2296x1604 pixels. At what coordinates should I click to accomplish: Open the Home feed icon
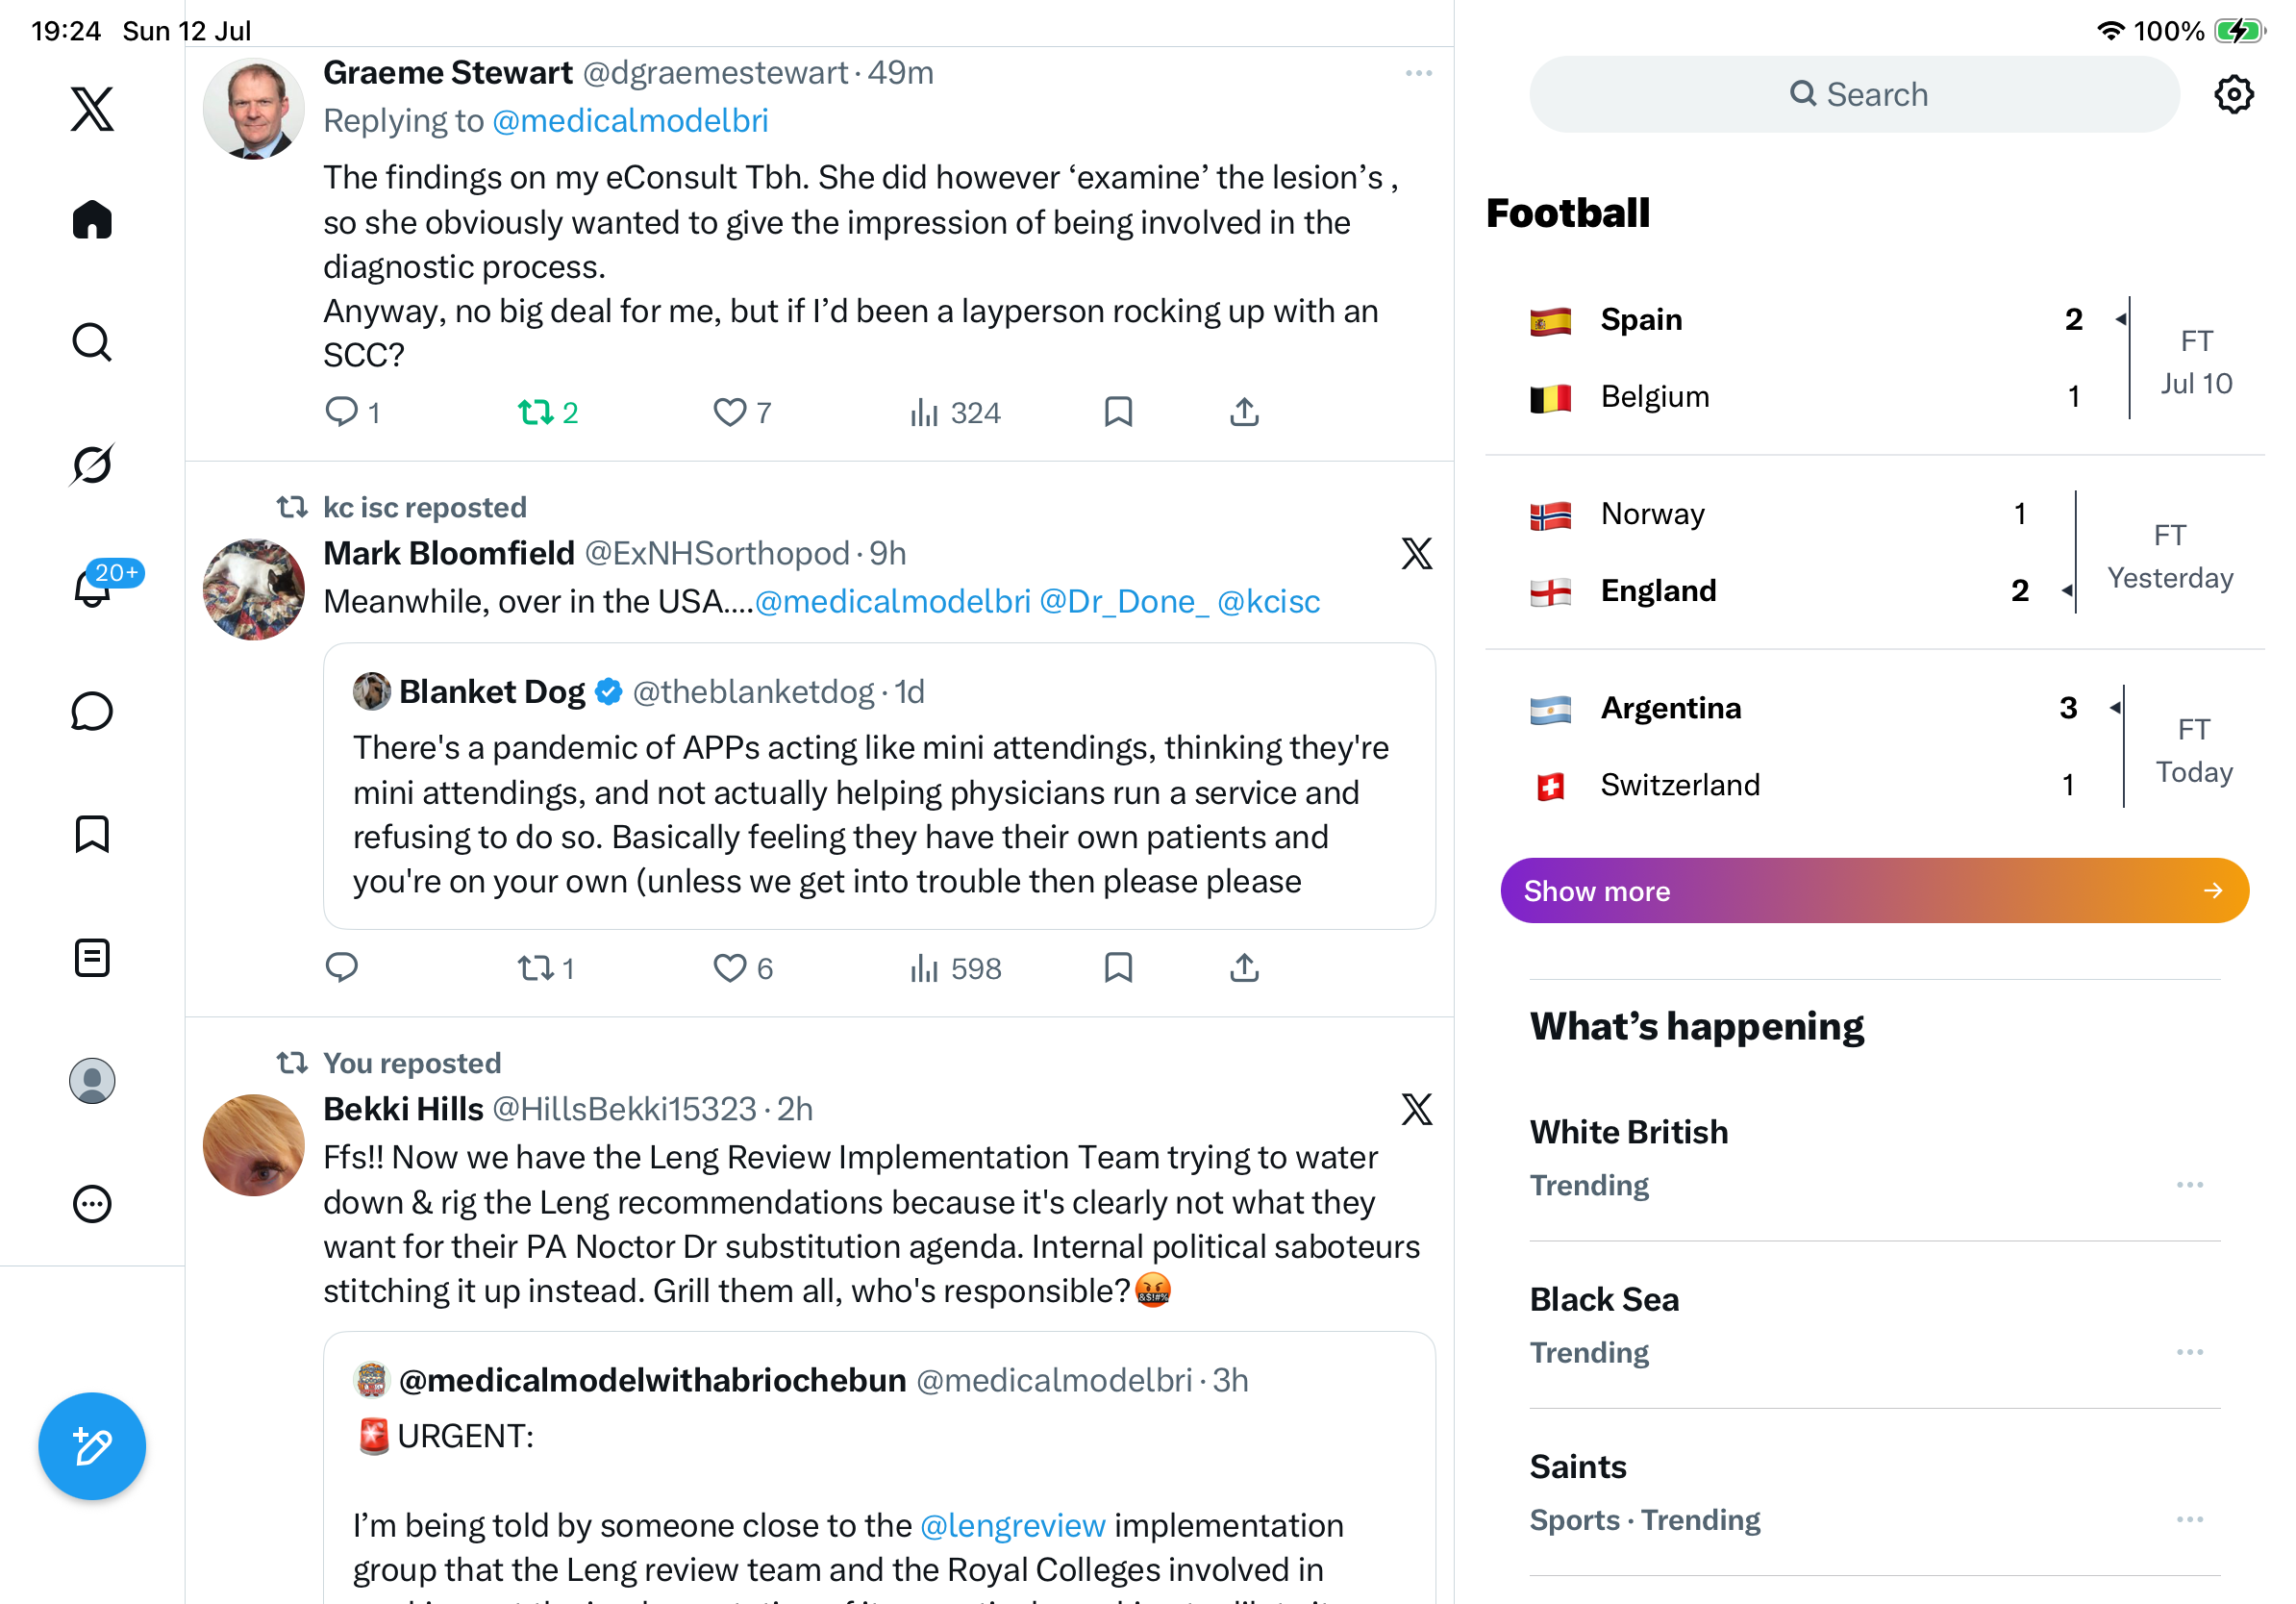(x=92, y=219)
